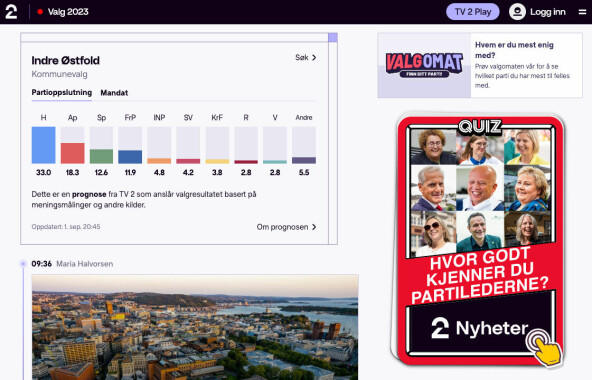Click the value 5.5 under Andre
592x380 pixels.
coord(304,173)
